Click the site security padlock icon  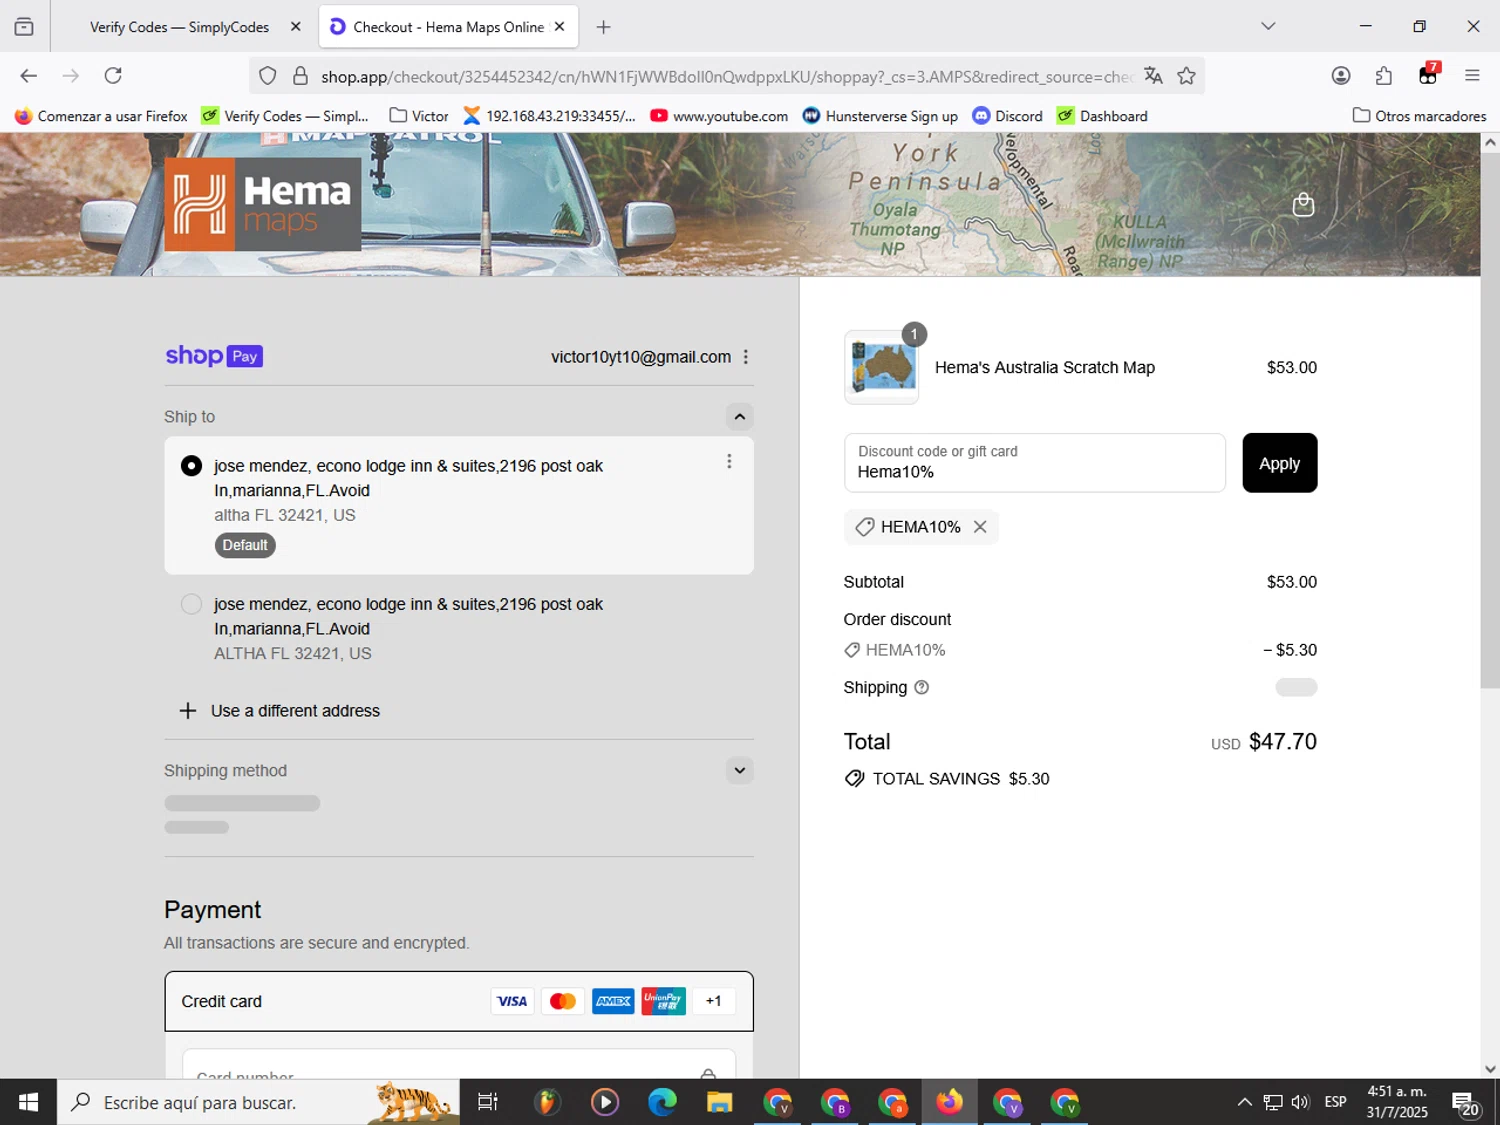point(300,76)
